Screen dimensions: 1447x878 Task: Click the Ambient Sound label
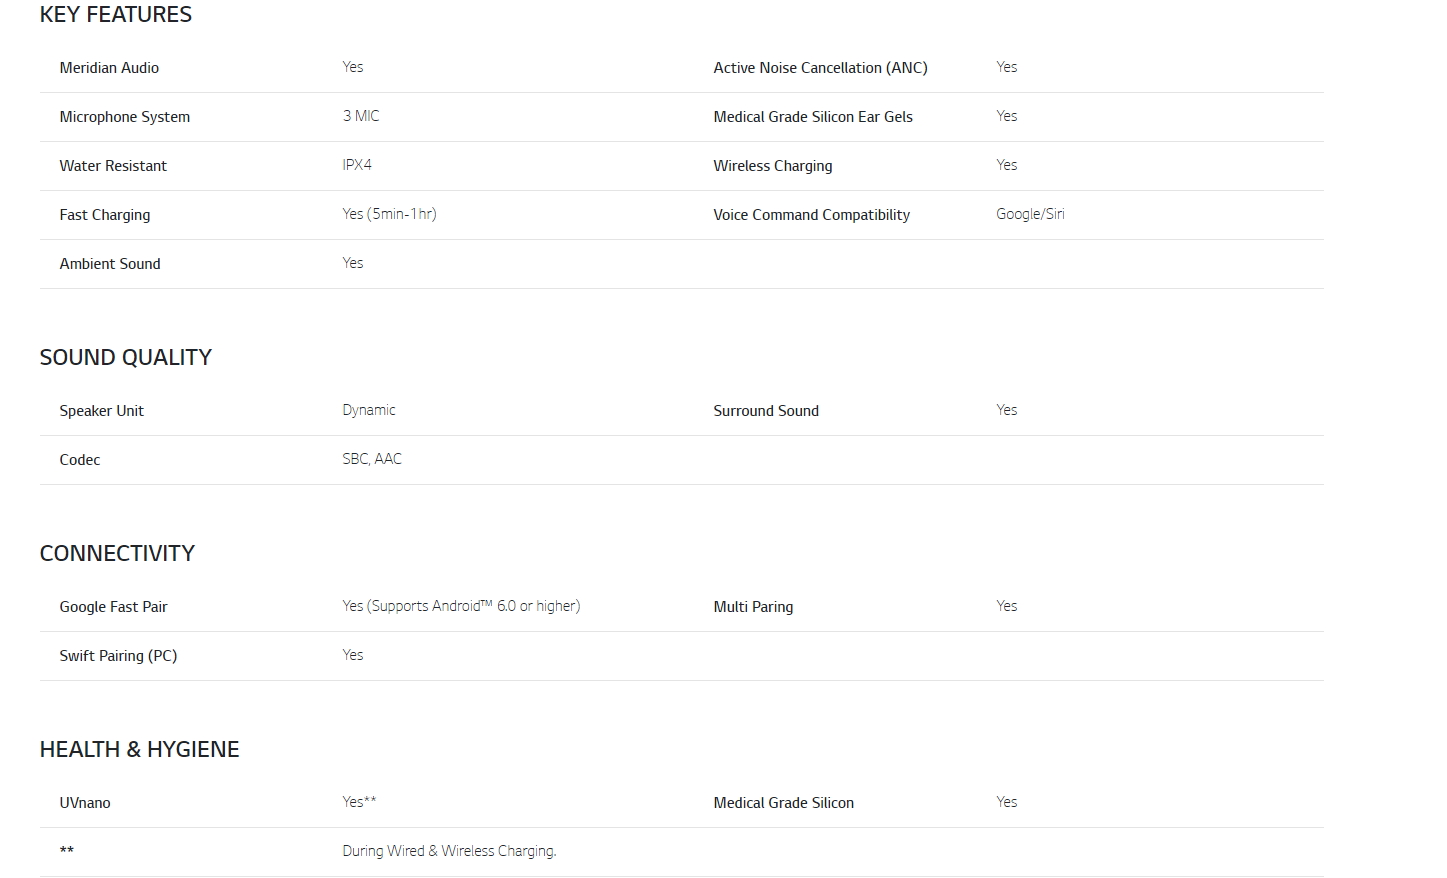110,264
